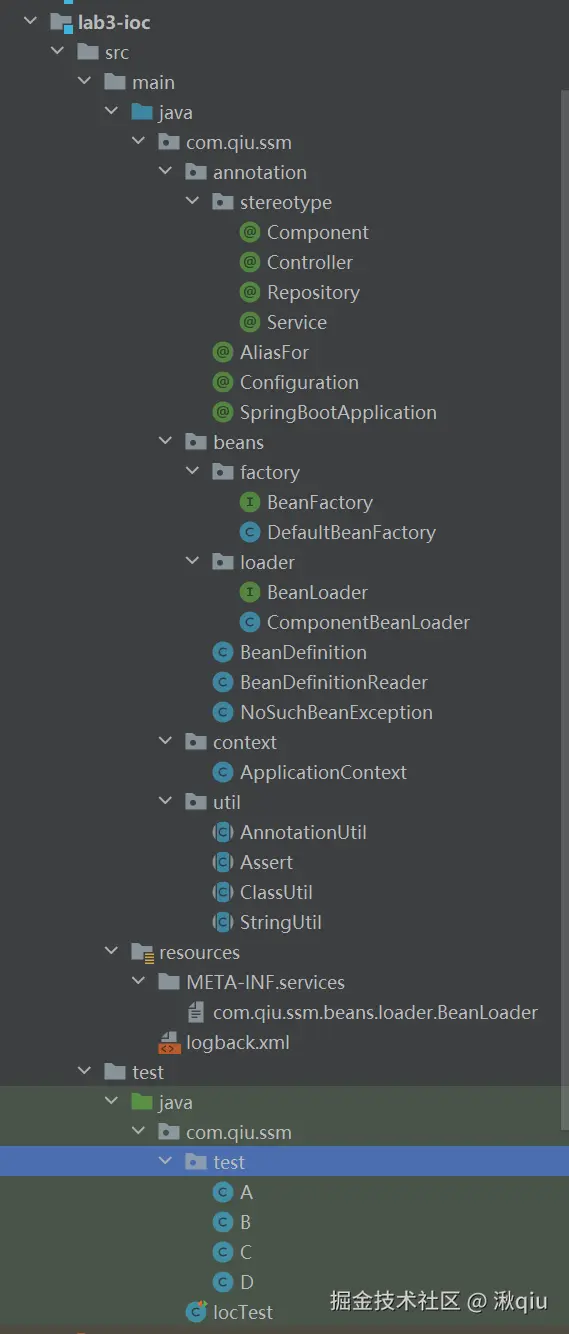Click the IocTest class icon
The image size is (569, 1334).
point(196,1312)
